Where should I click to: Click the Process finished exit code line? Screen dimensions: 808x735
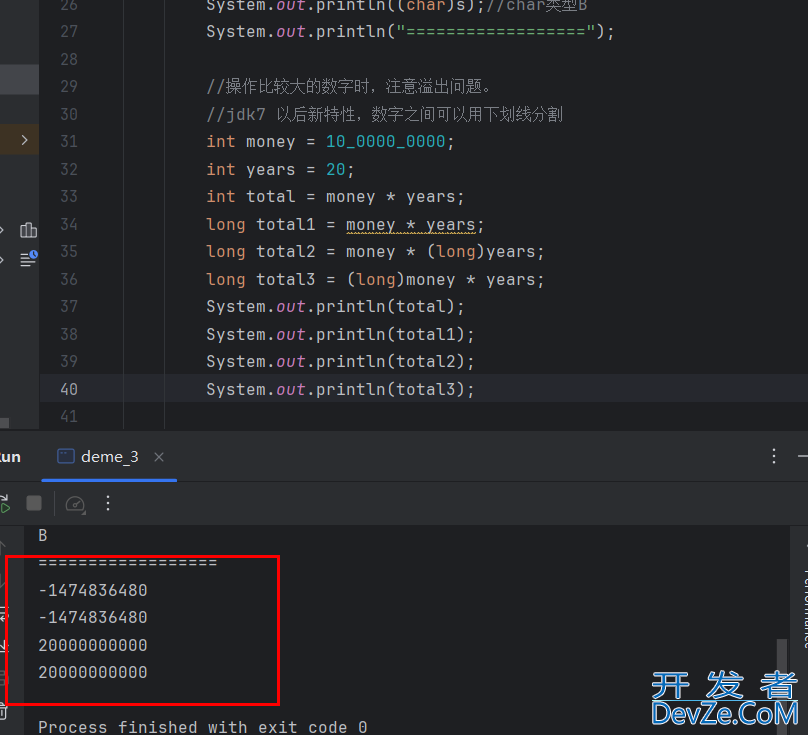[202, 726]
